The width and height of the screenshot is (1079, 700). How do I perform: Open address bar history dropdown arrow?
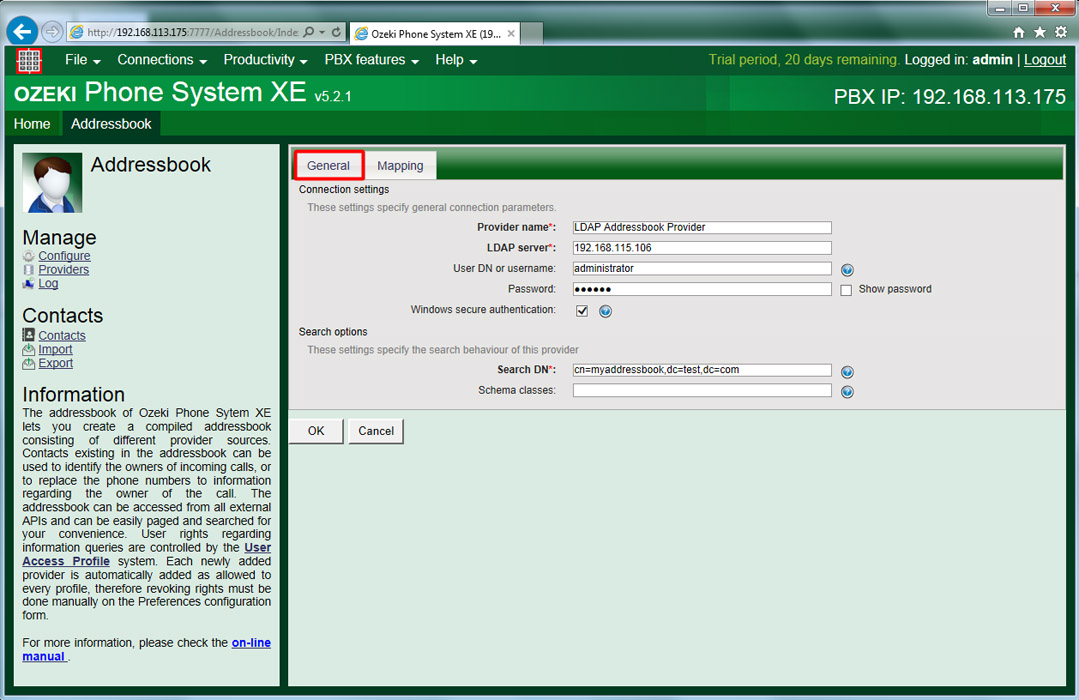pos(322,32)
